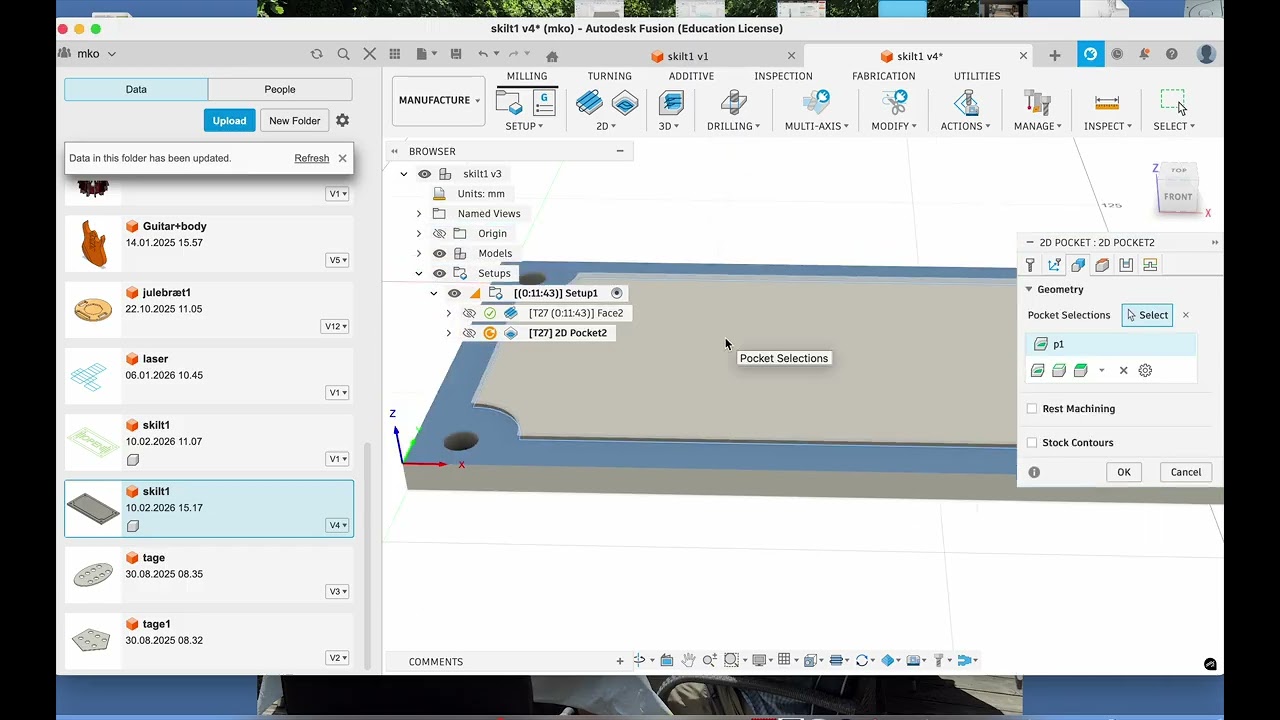Collapse the Geometry section triangle
Viewport: 1280px width, 720px height.
point(1028,289)
